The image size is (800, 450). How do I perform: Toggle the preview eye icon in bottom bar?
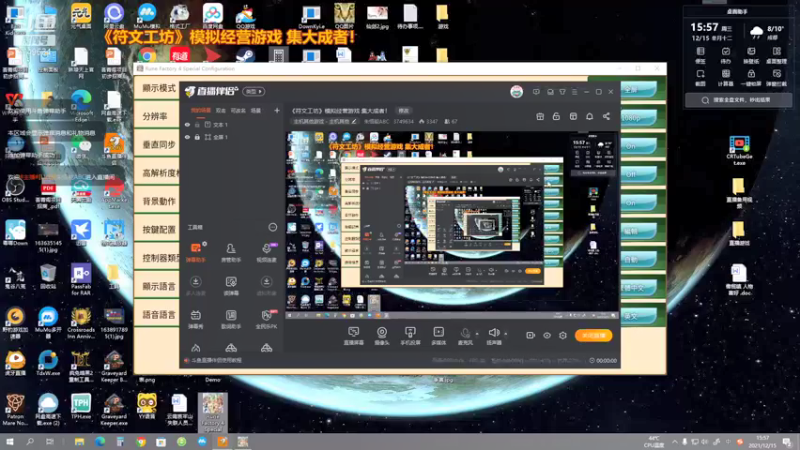click(x=546, y=335)
